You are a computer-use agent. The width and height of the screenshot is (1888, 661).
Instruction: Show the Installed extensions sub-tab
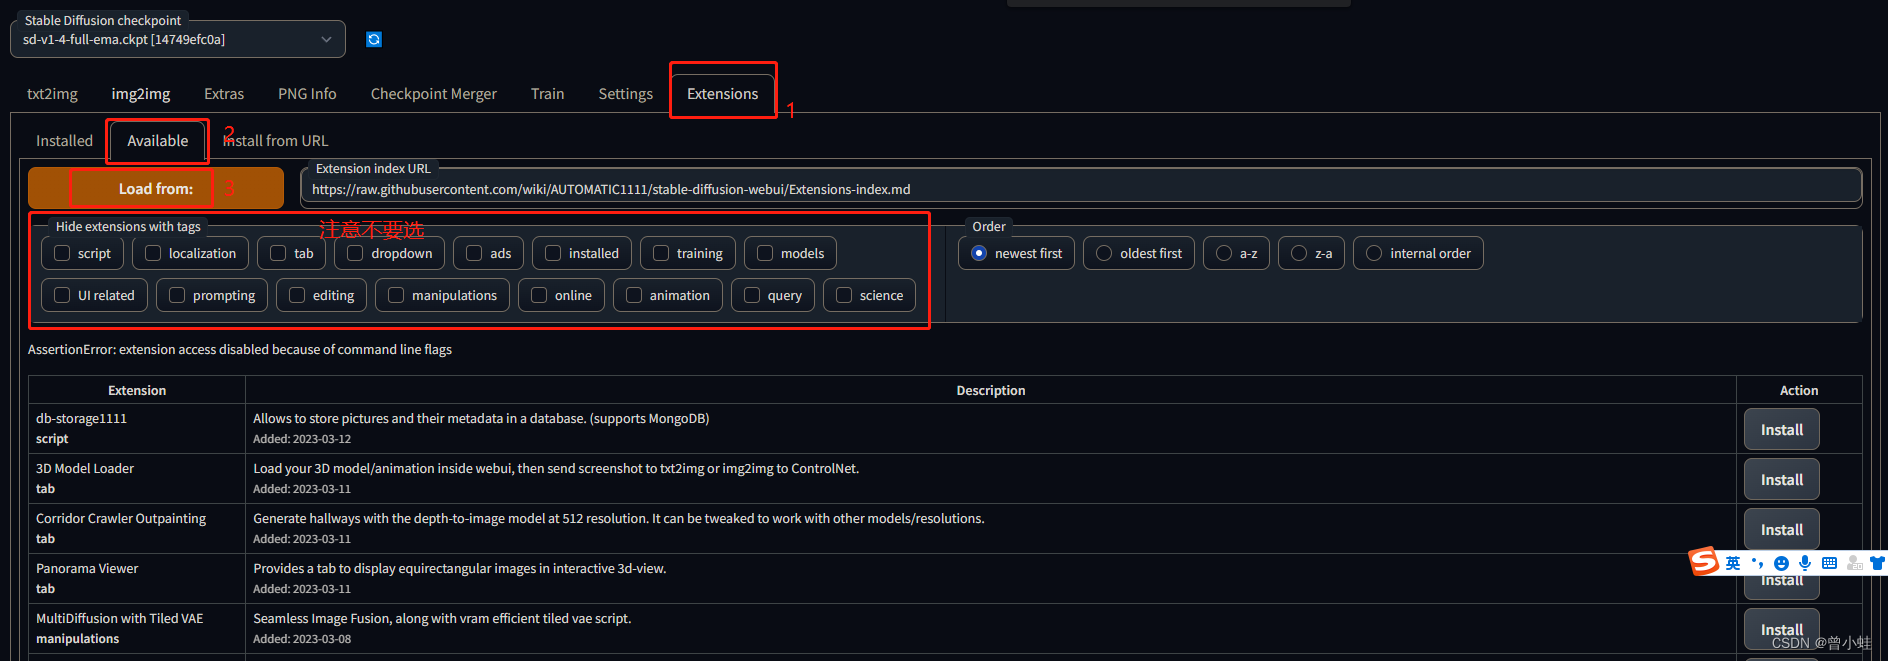pyautogui.click(x=64, y=141)
